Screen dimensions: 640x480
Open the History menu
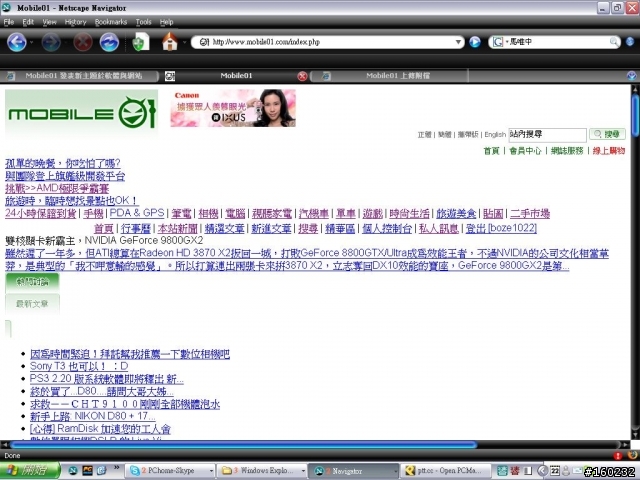click(76, 22)
